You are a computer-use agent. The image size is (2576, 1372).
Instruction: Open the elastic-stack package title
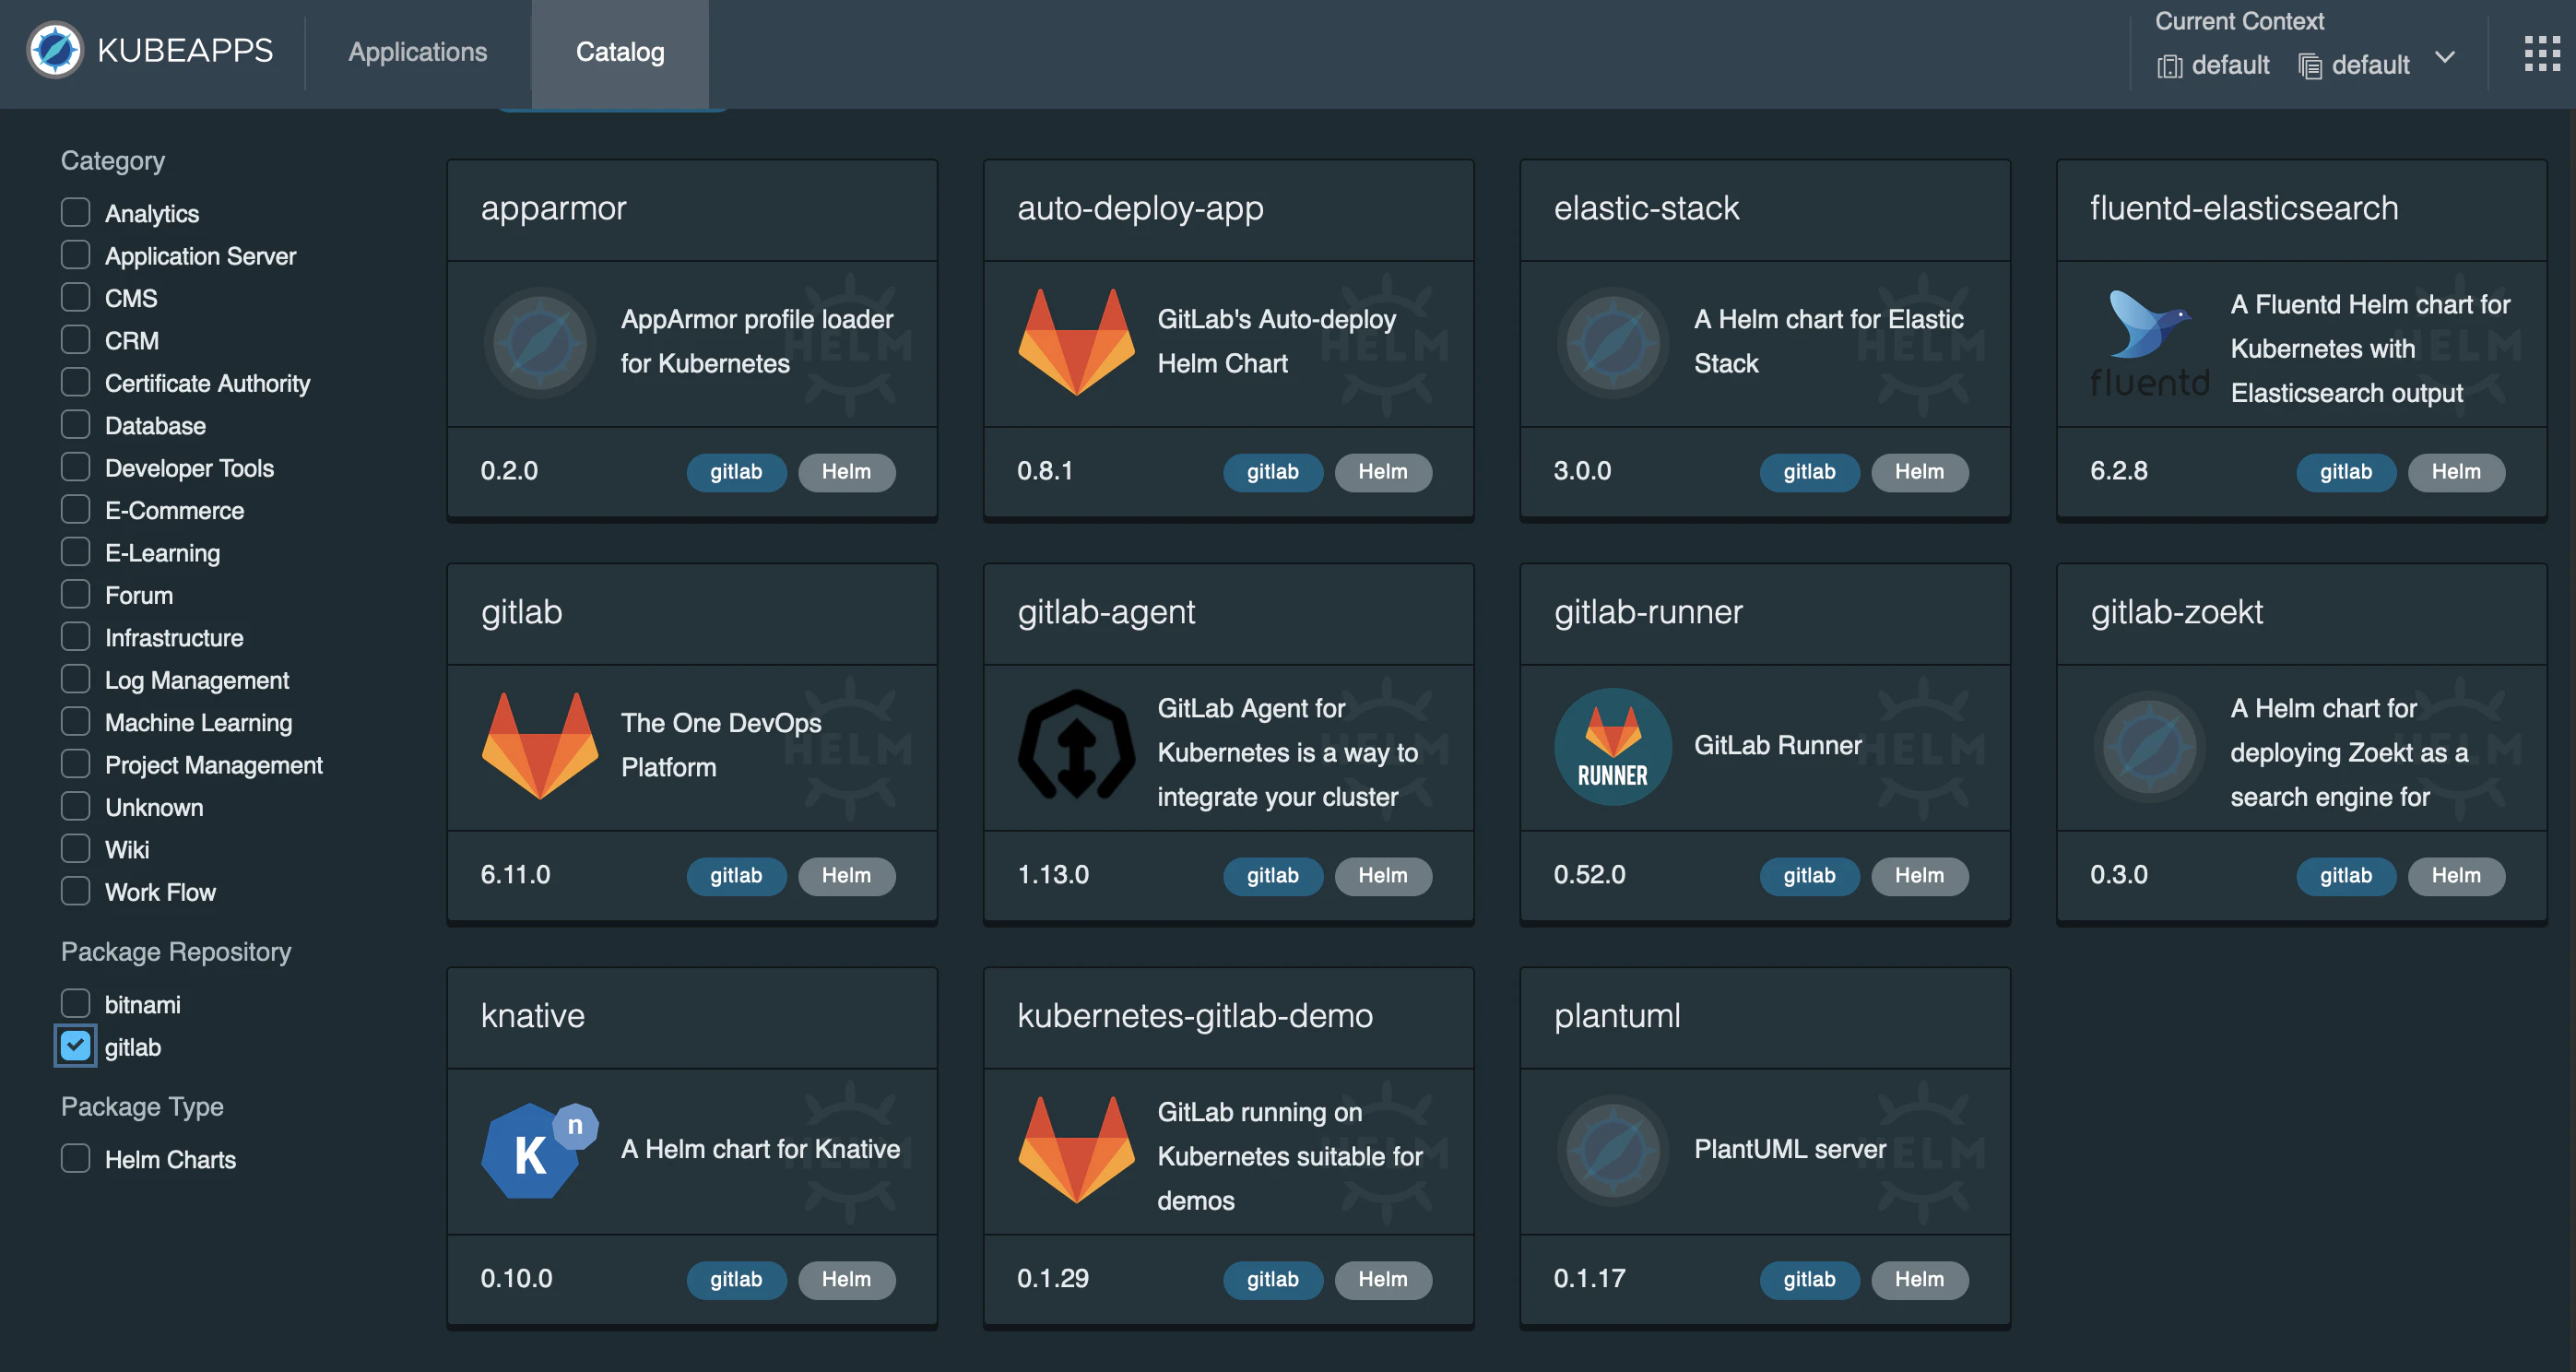1646,208
